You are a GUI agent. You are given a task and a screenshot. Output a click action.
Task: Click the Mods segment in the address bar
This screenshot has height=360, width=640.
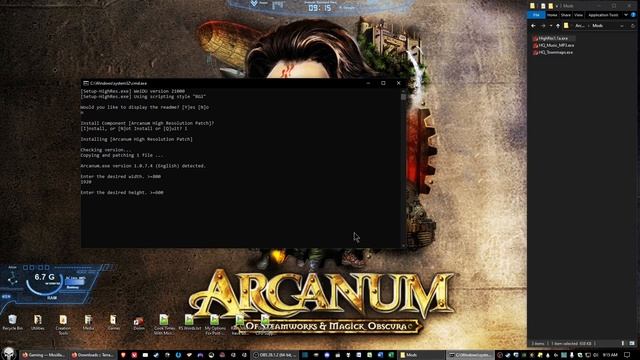point(598,26)
